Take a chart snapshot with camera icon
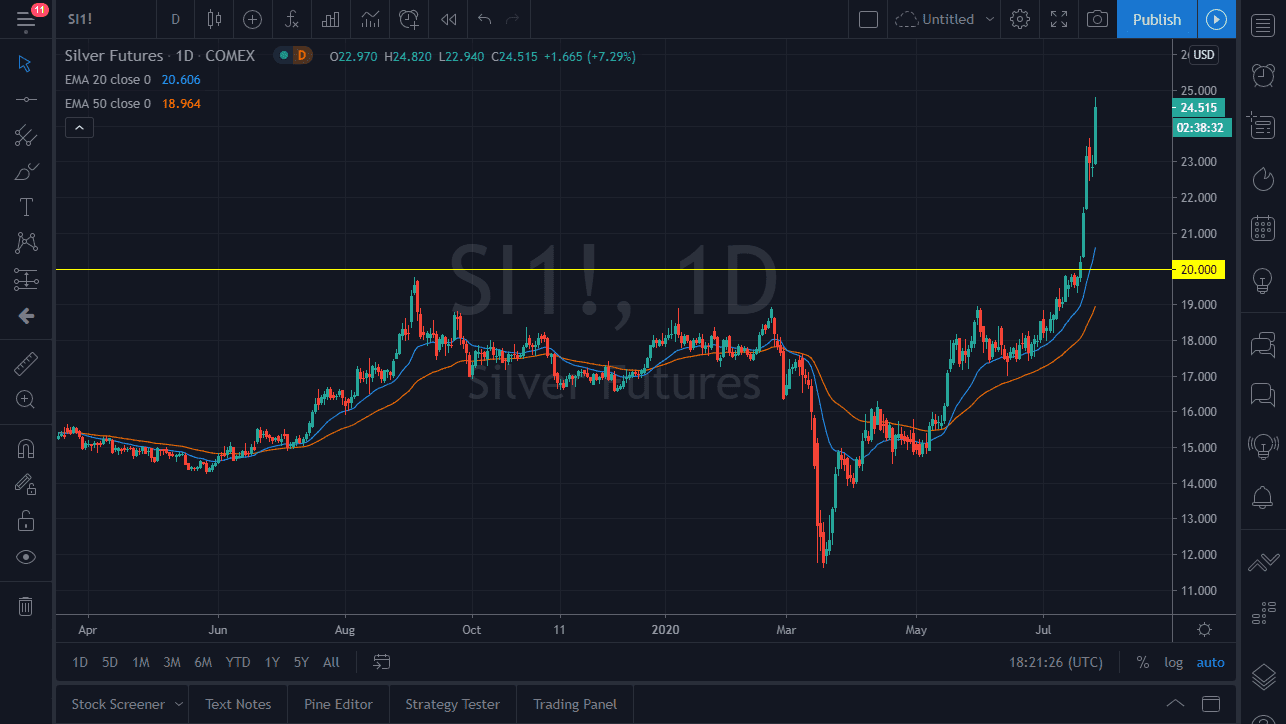 [1097, 19]
